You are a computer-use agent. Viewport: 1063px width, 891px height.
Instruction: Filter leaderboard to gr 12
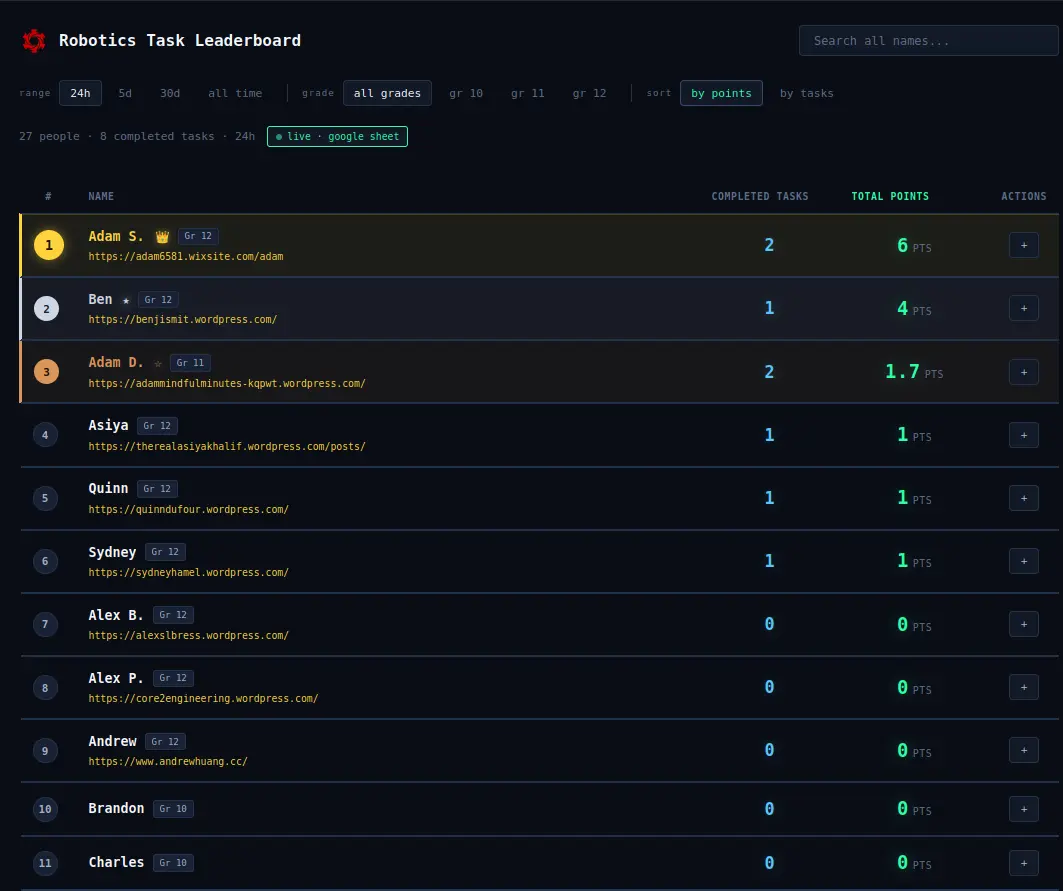[x=590, y=93]
